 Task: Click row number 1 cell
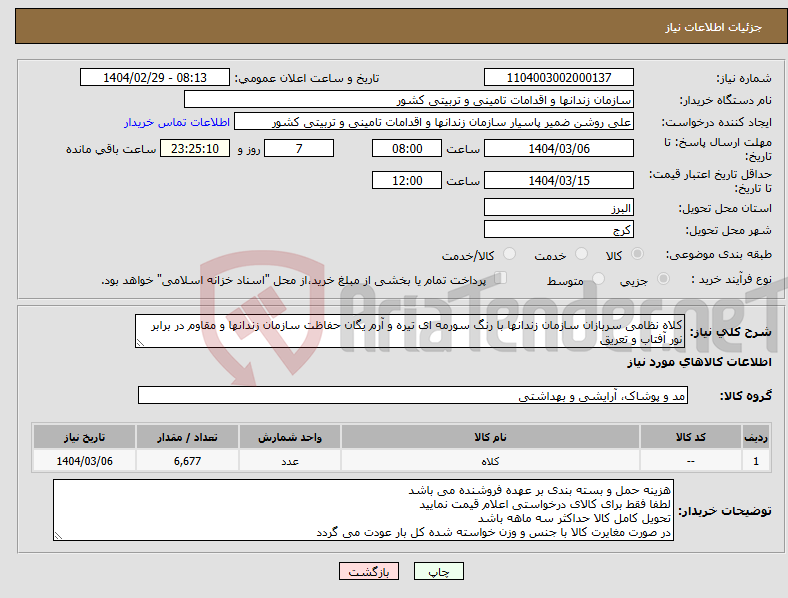tap(756, 461)
